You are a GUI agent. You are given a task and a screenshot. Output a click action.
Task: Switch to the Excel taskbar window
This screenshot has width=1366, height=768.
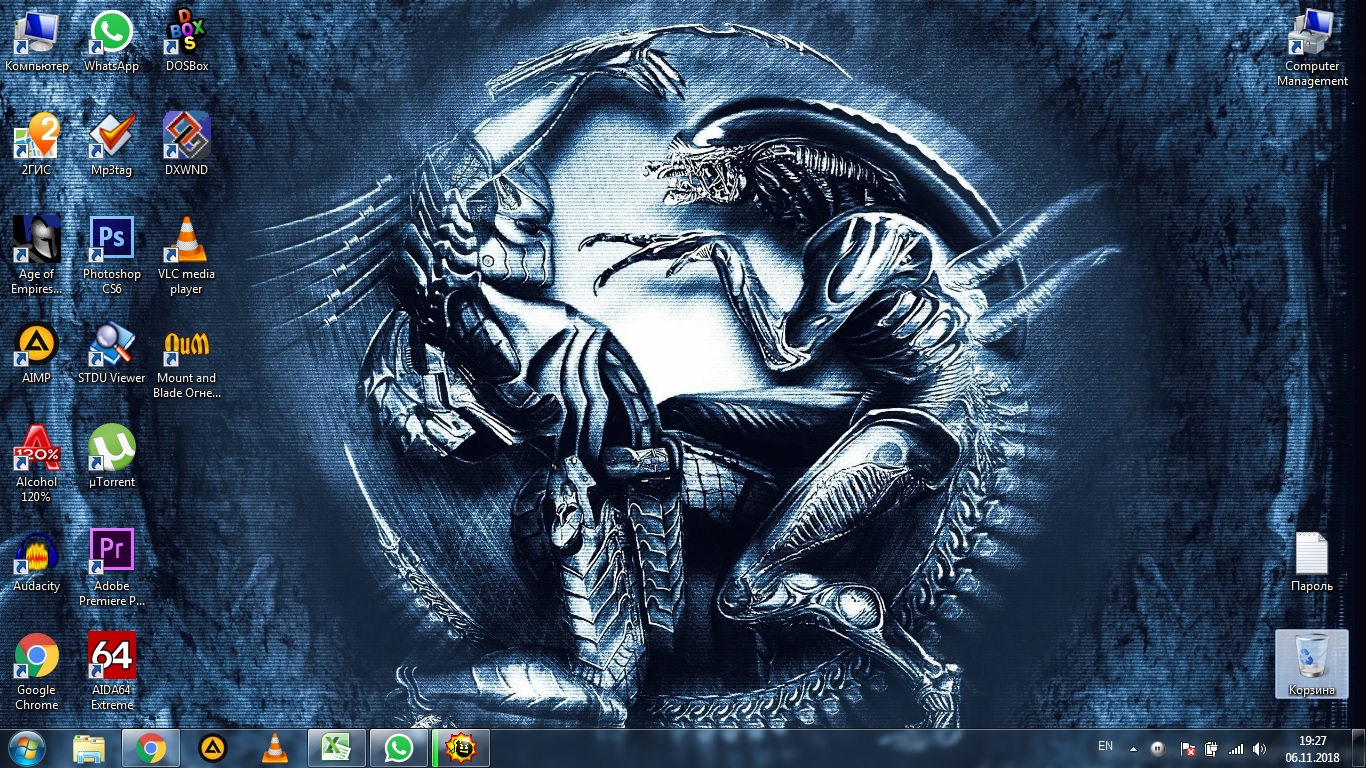[x=337, y=748]
